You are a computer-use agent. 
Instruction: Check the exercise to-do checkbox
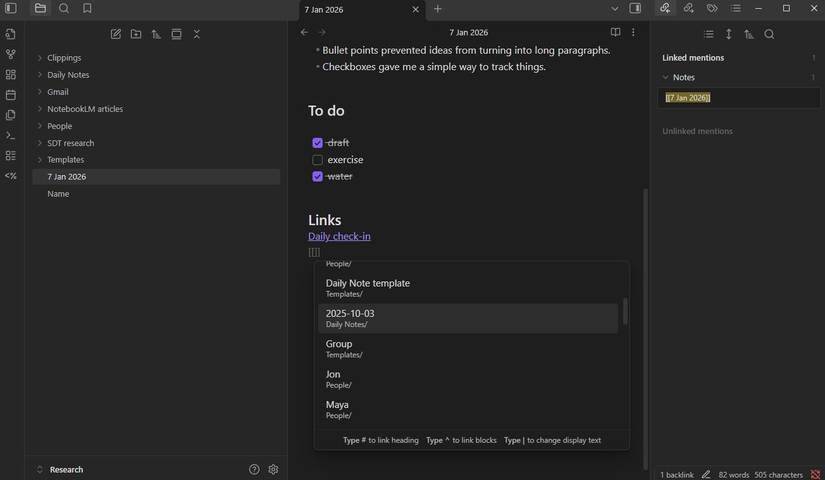pos(317,160)
